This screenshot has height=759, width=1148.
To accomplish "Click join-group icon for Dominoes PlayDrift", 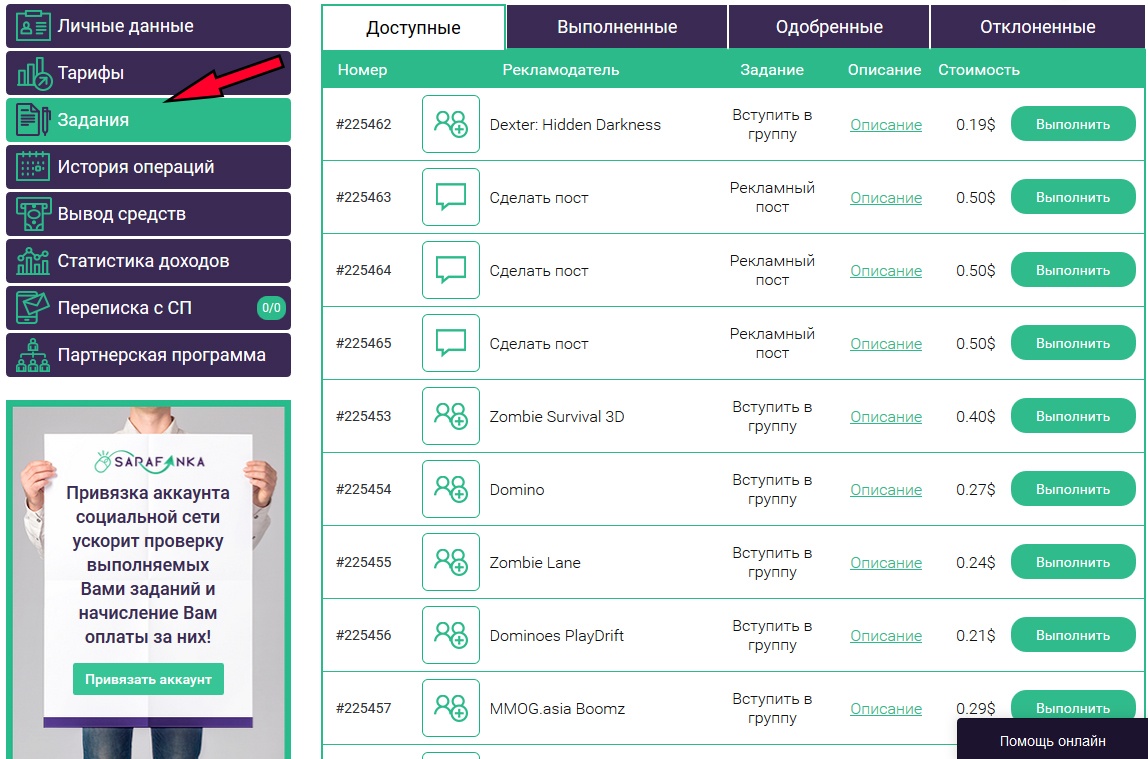I will (x=451, y=635).
